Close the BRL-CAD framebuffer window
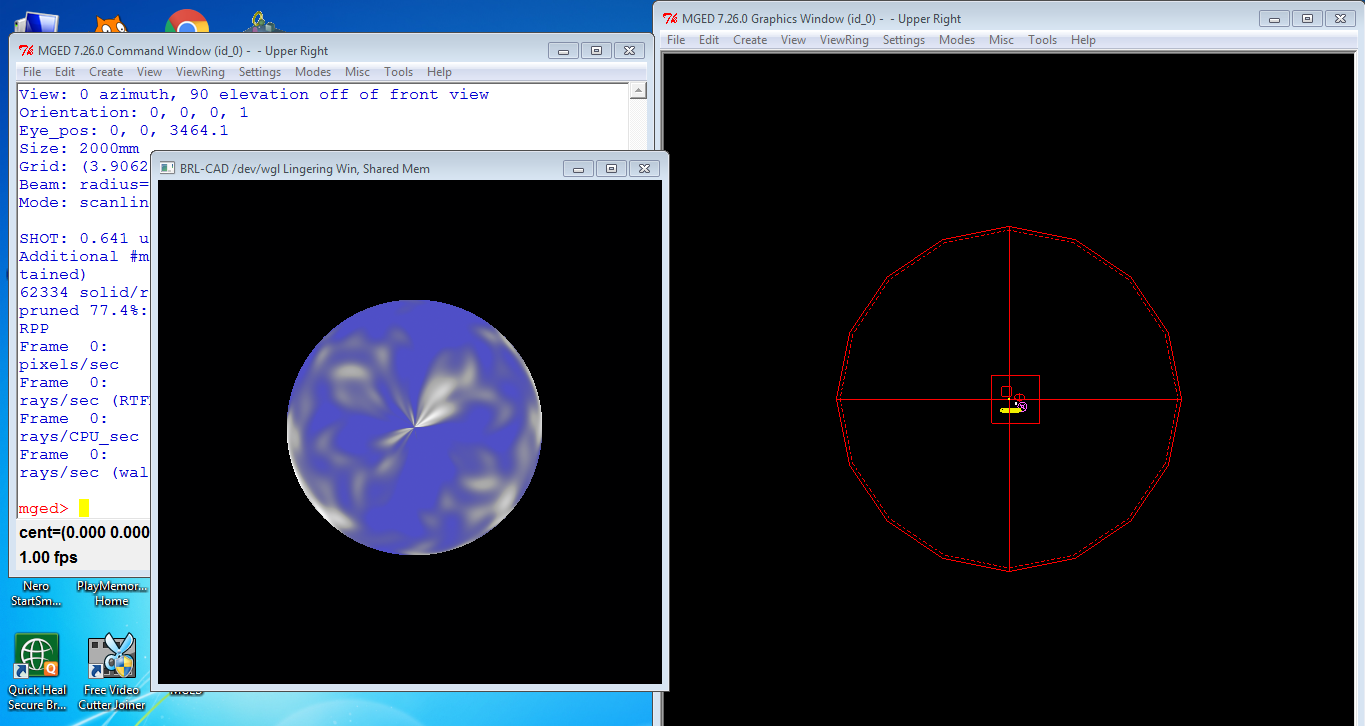The image size is (1365, 726). click(x=645, y=169)
